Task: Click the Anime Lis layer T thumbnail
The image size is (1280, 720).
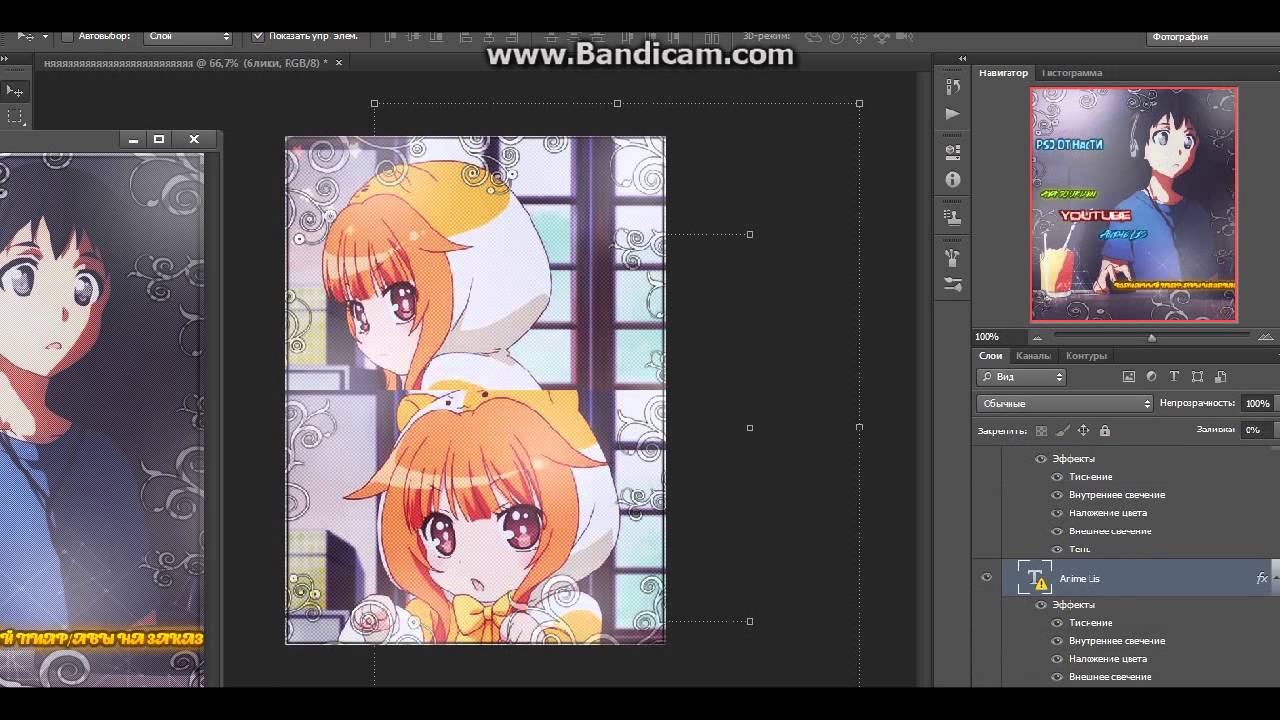Action: click(x=1034, y=578)
